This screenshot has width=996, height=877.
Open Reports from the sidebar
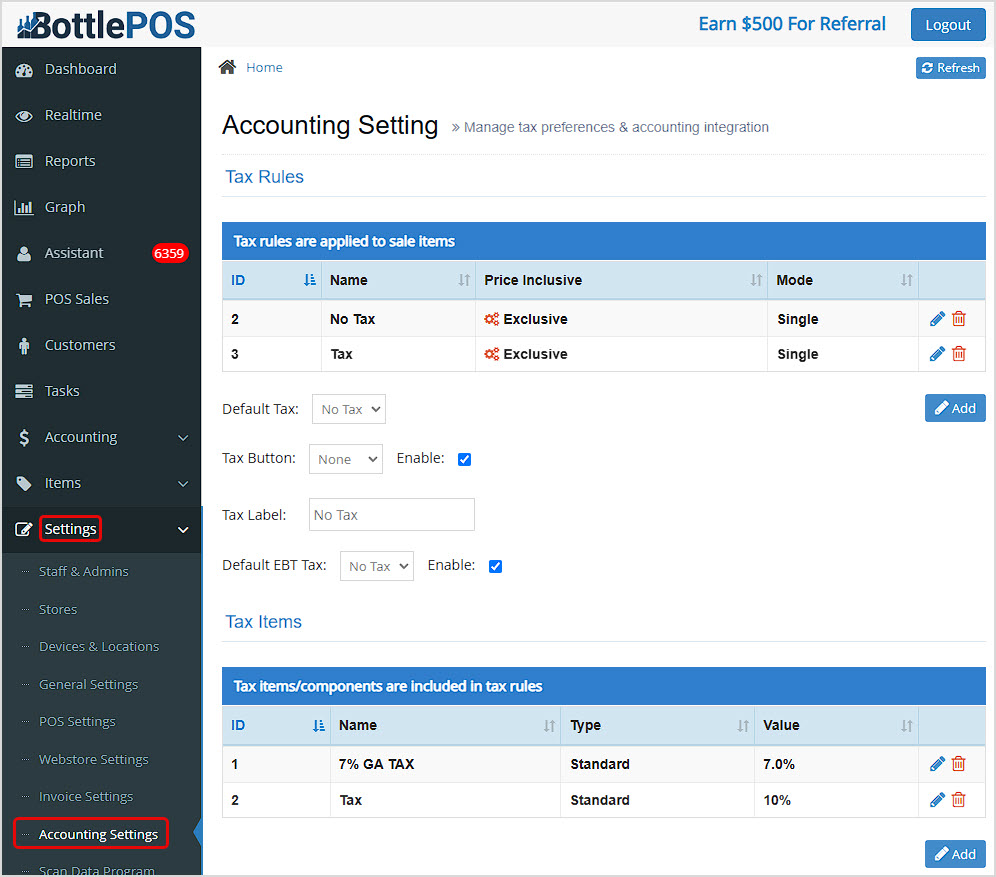pyautogui.click(x=69, y=161)
